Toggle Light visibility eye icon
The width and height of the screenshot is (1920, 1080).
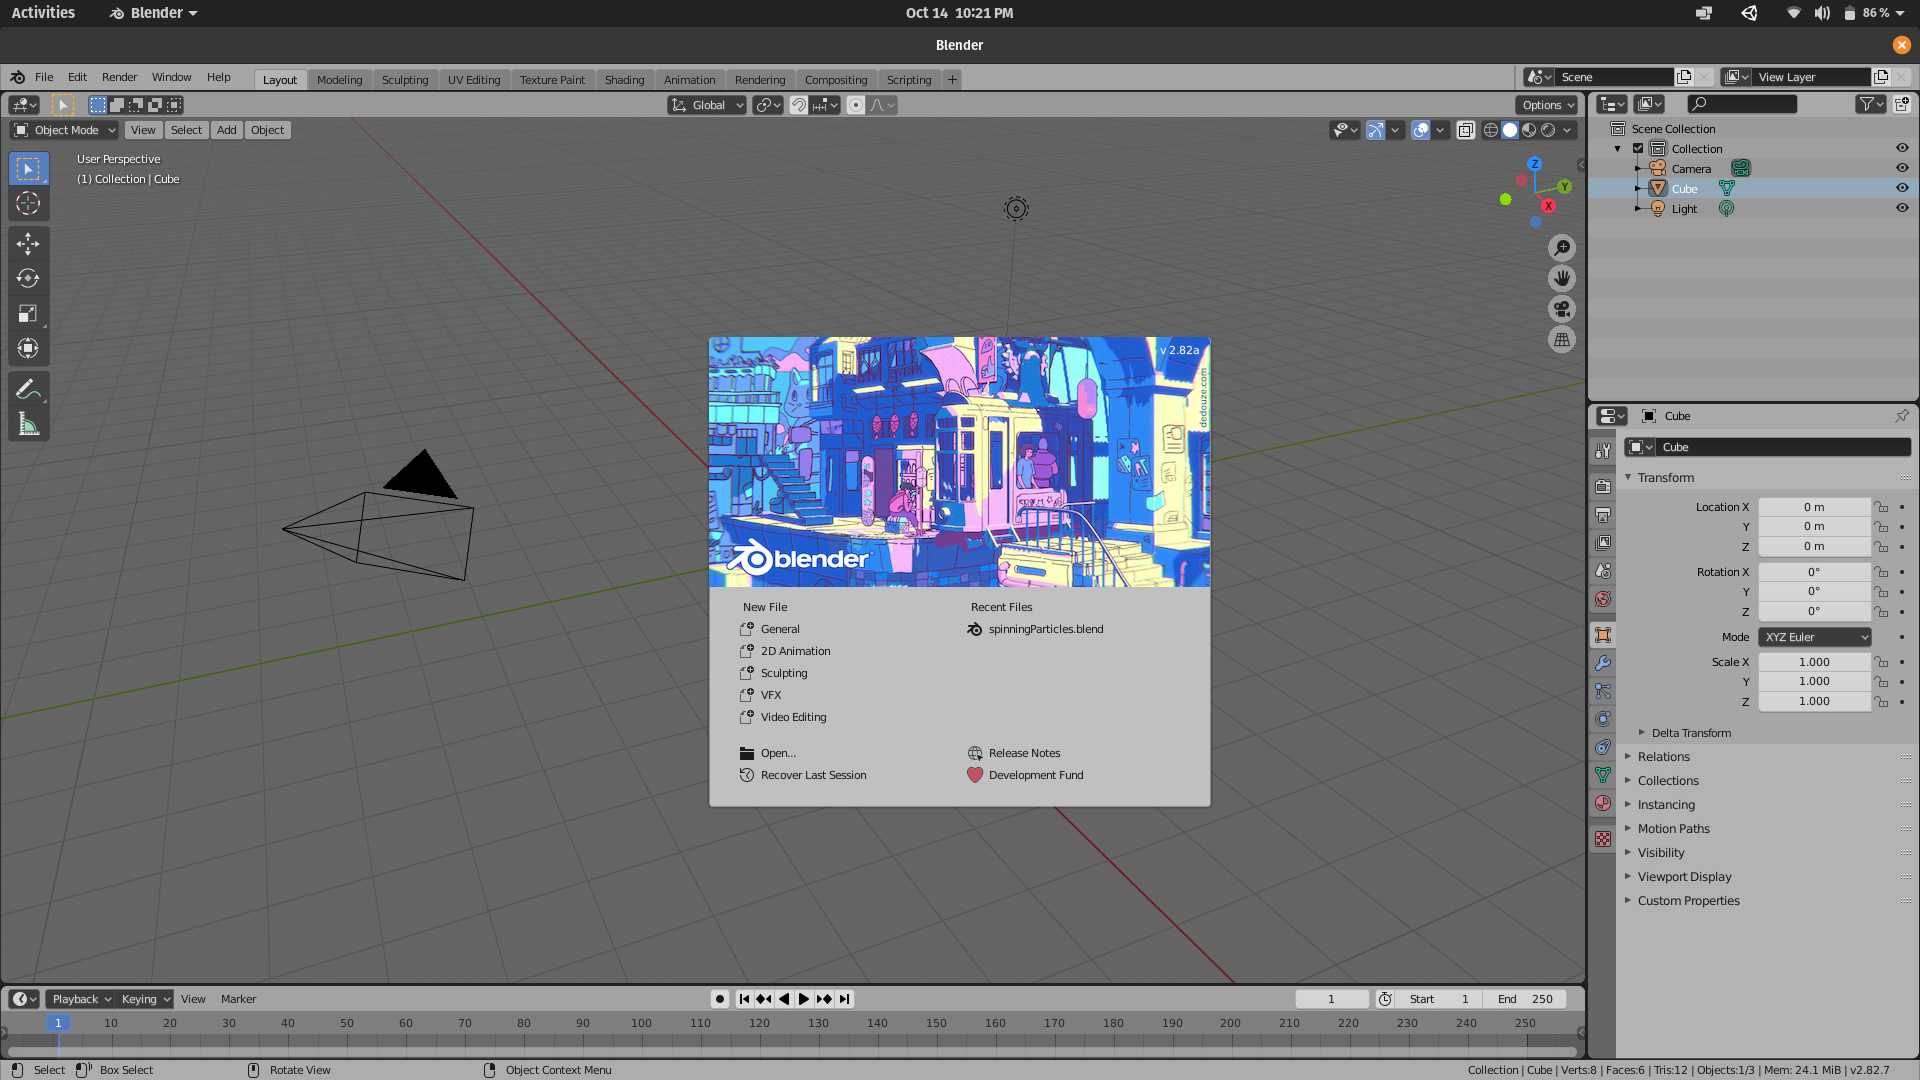click(1902, 208)
